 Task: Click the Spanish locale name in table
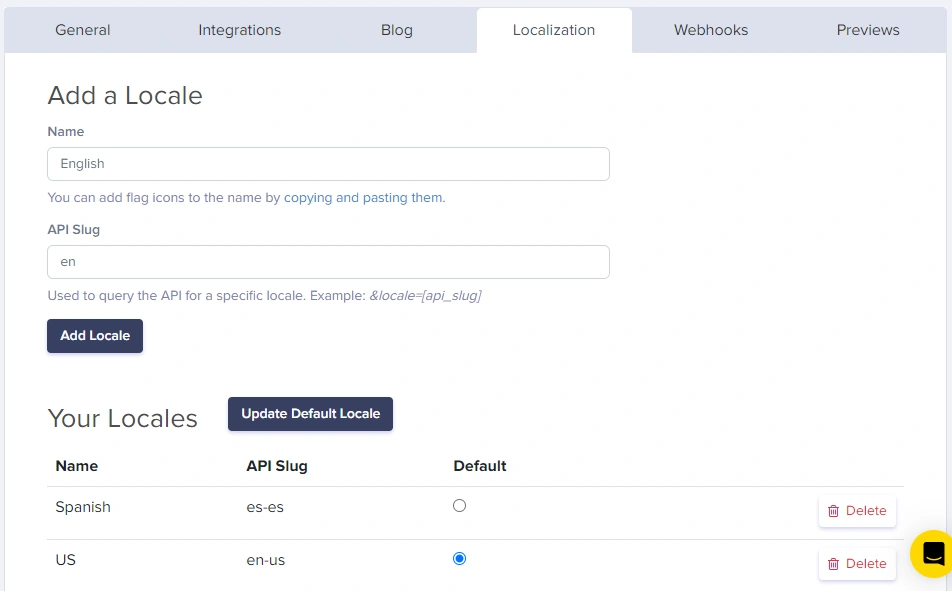tap(83, 507)
